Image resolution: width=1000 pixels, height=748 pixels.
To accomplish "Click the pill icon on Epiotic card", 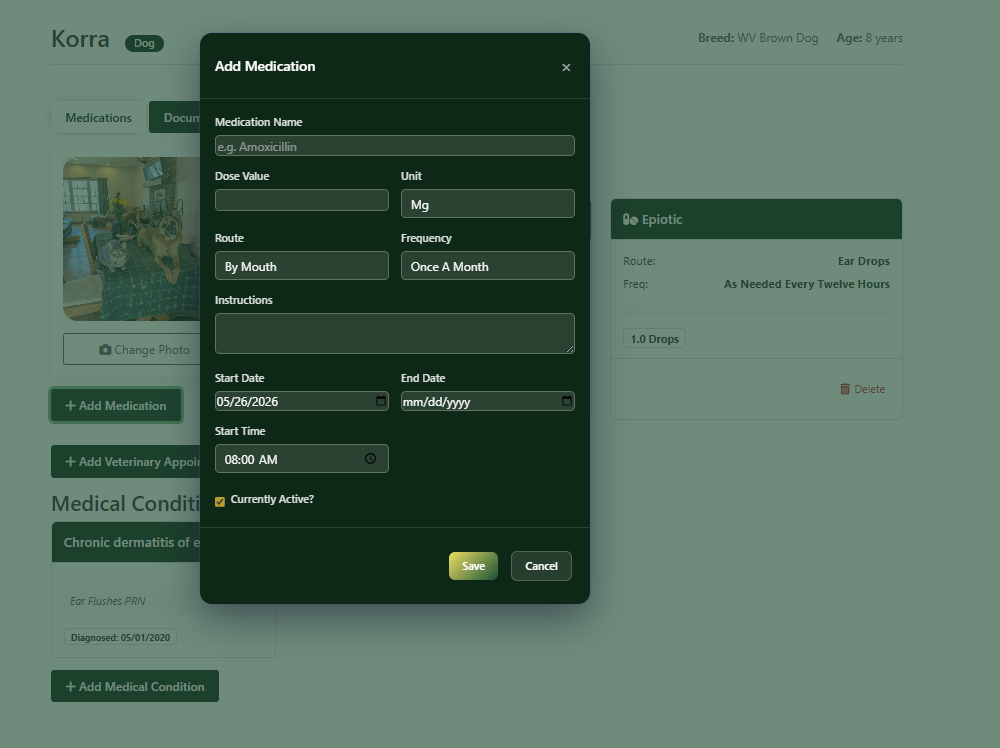I will pyautogui.click(x=630, y=219).
